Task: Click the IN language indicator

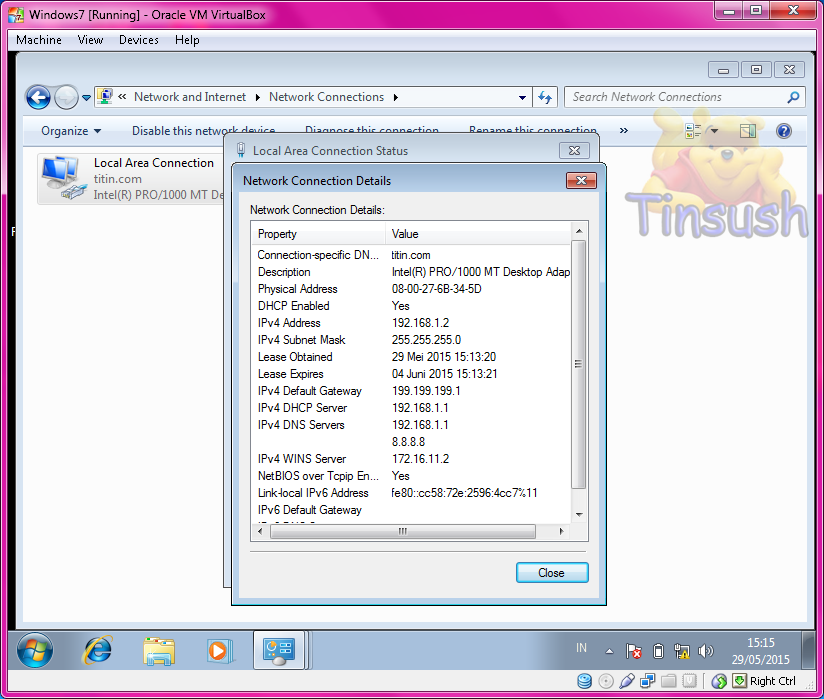Action: 581,648
